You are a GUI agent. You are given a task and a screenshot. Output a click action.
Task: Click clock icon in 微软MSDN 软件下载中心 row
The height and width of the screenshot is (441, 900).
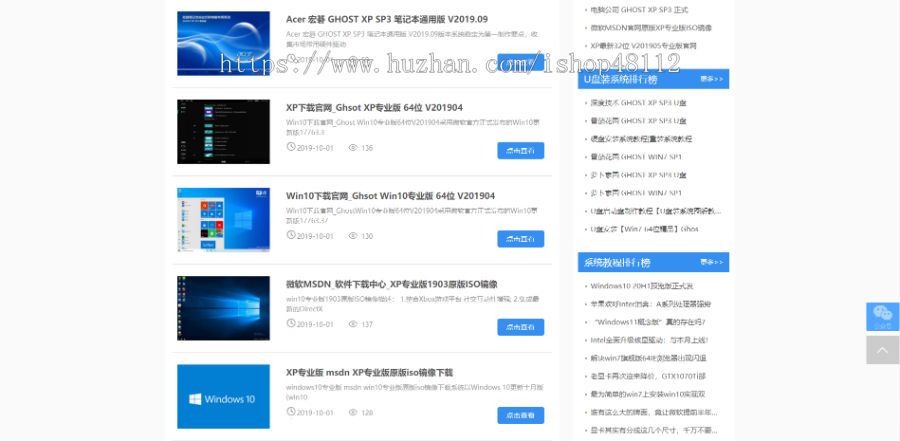291,324
